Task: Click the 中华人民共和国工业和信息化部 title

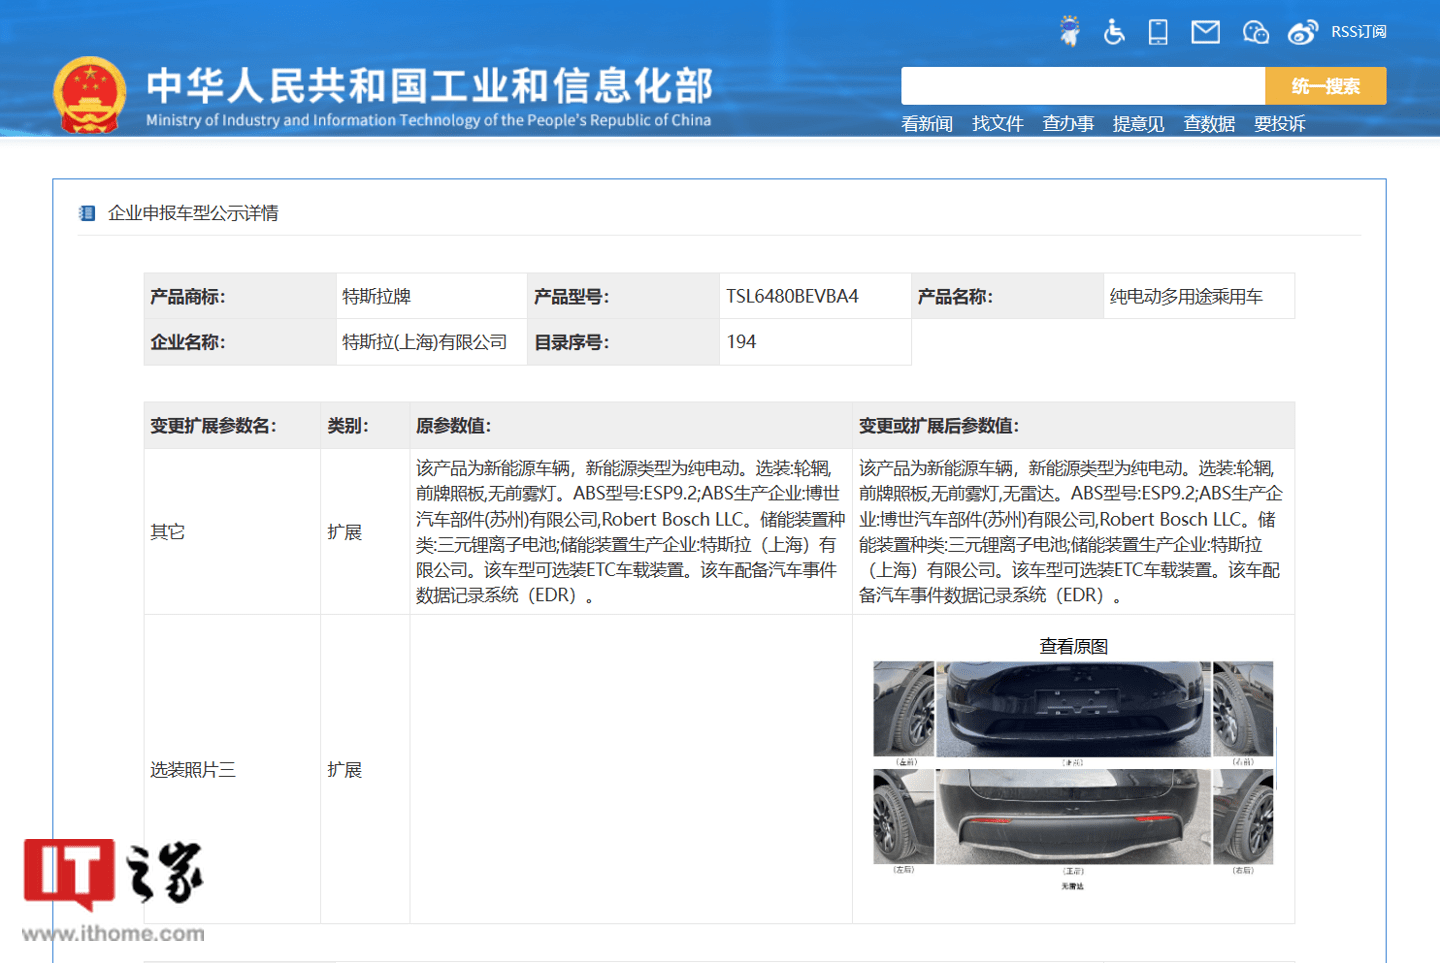Action: coord(429,86)
